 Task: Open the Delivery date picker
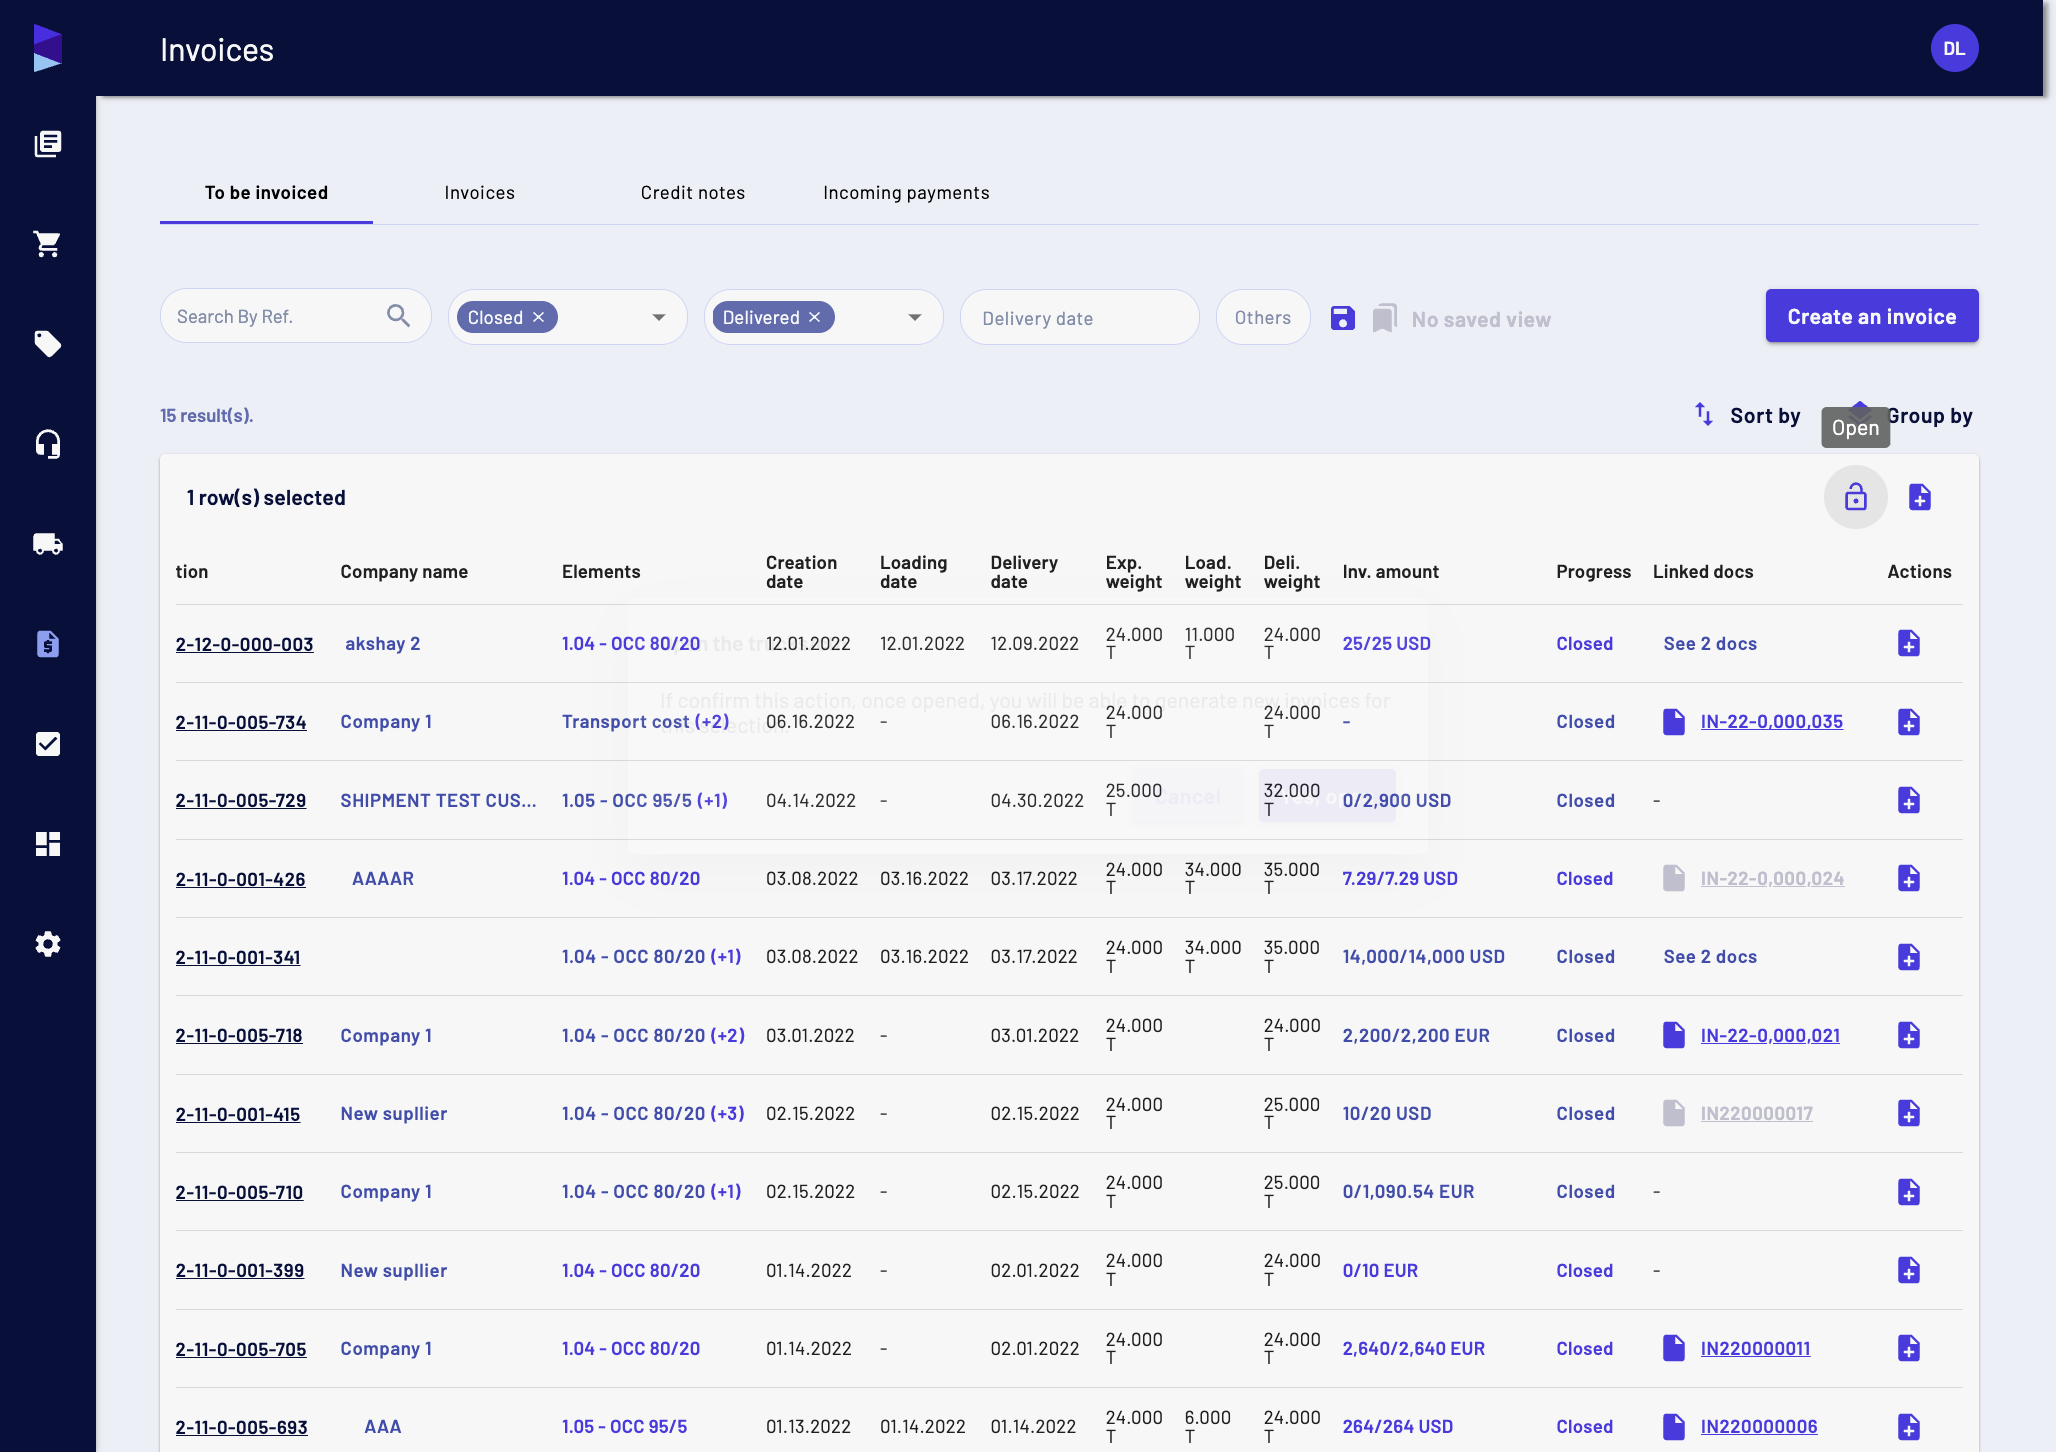click(x=1080, y=318)
